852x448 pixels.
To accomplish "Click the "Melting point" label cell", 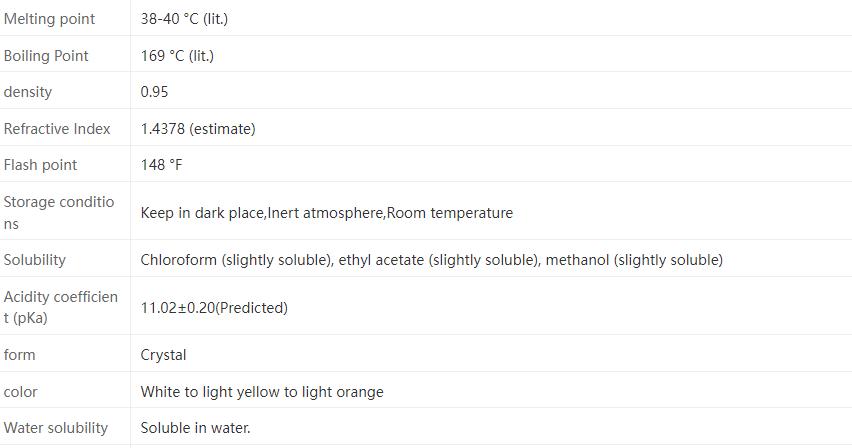I will point(50,19).
